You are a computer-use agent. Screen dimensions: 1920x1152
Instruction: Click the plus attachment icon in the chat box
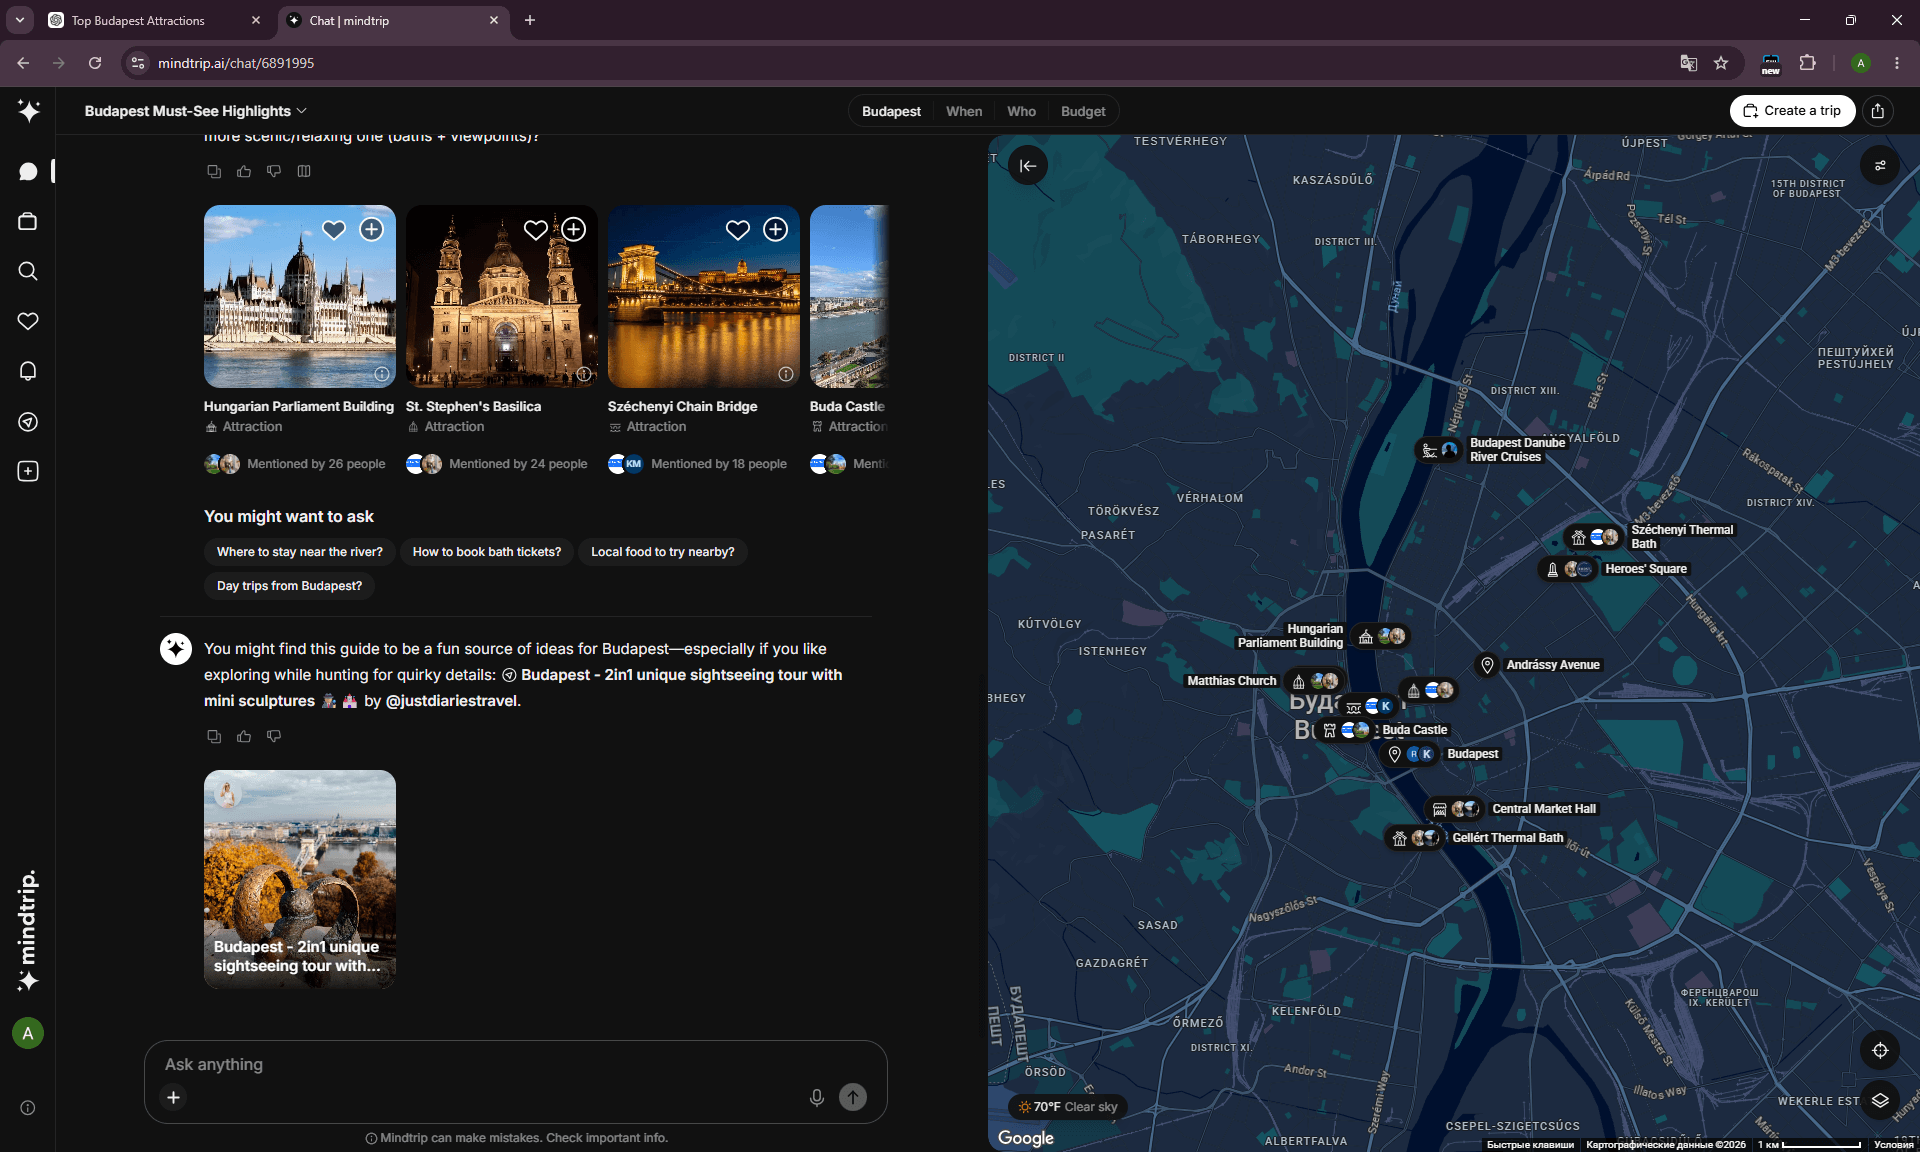pos(173,1097)
